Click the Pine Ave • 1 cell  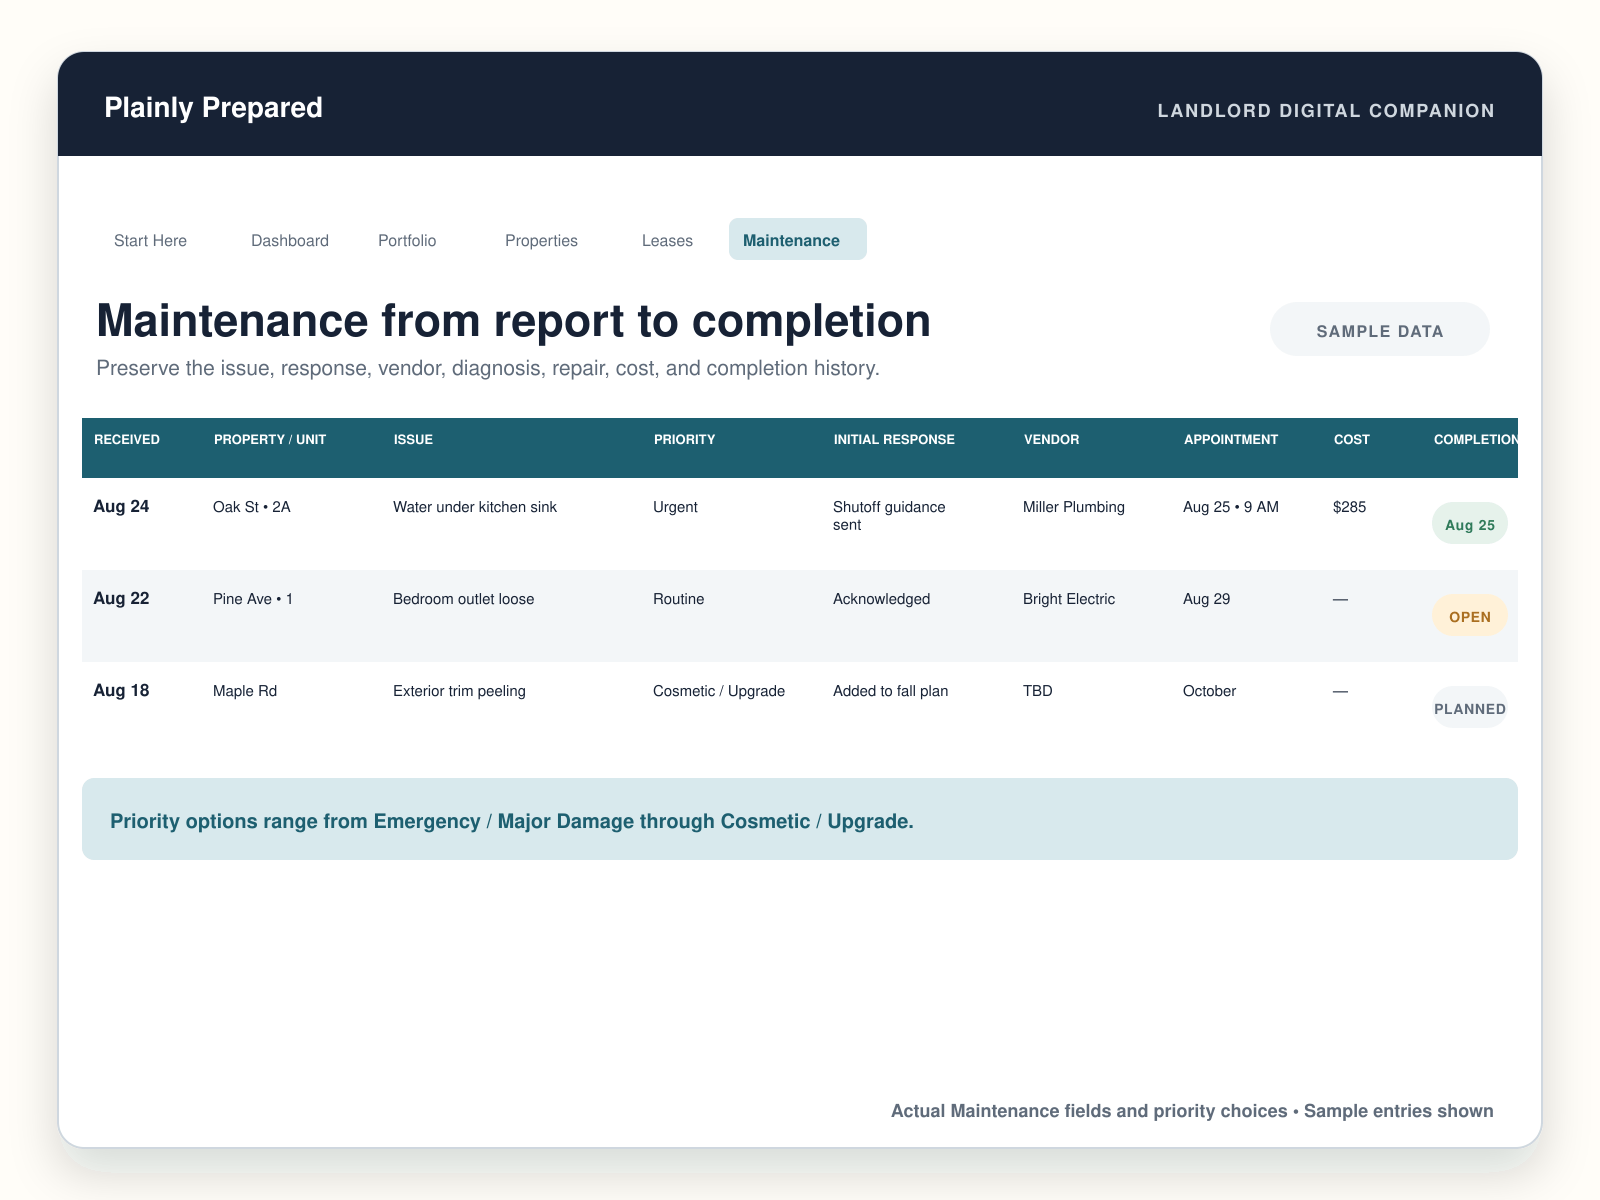253,599
